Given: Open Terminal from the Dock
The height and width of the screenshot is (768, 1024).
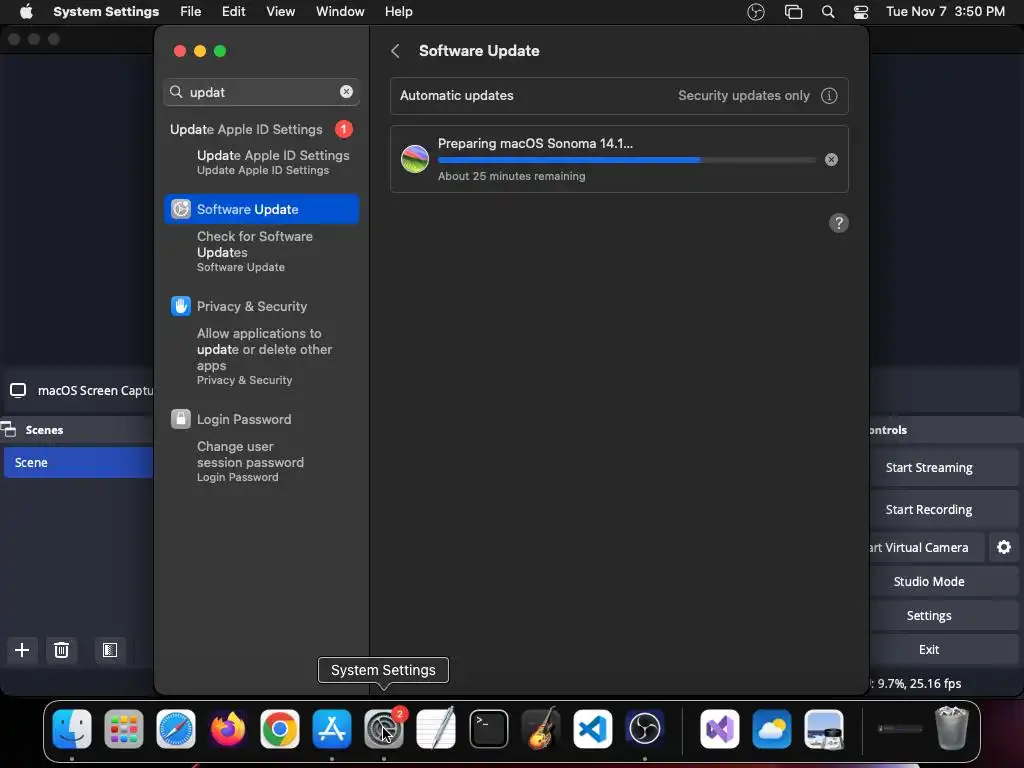Looking at the screenshot, I should [x=488, y=729].
